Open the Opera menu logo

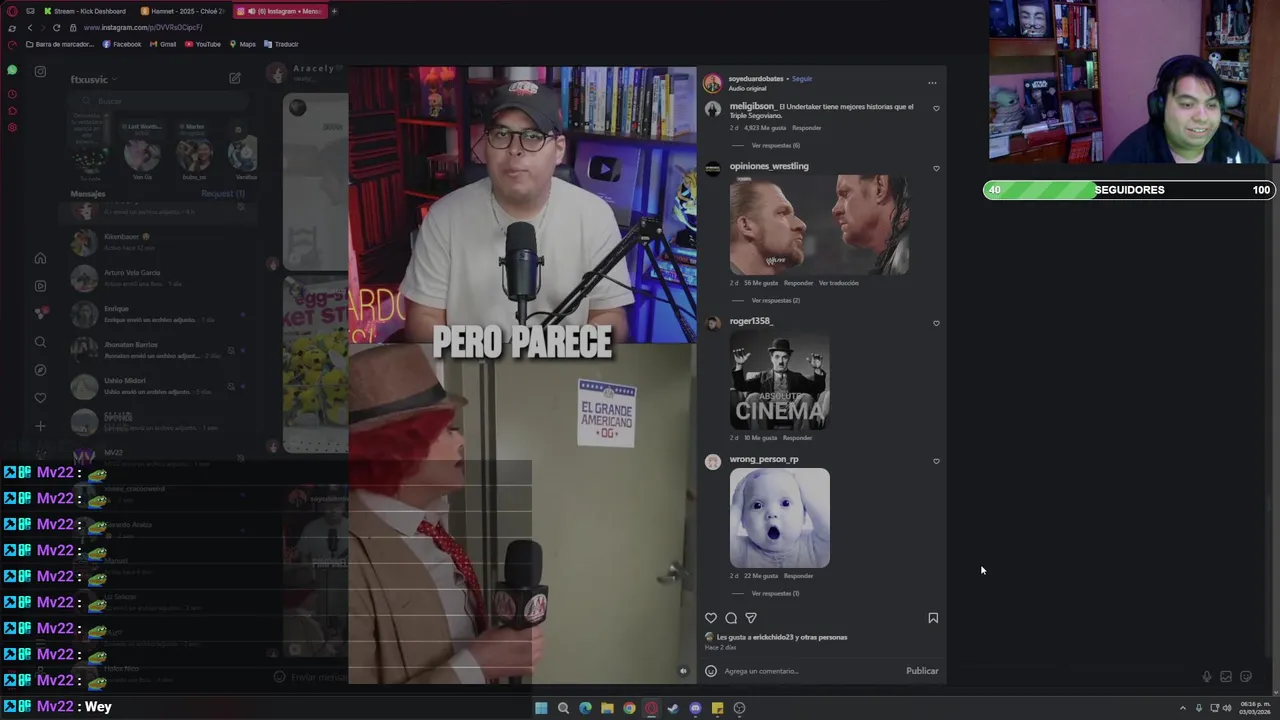(x=12, y=11)
